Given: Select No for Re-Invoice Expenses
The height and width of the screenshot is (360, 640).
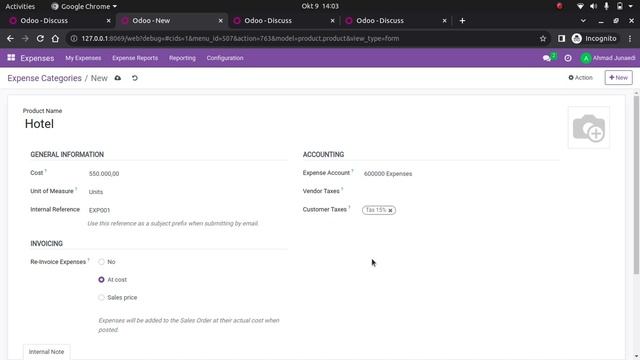Looking at the screenshot, I should click(101, 262).
